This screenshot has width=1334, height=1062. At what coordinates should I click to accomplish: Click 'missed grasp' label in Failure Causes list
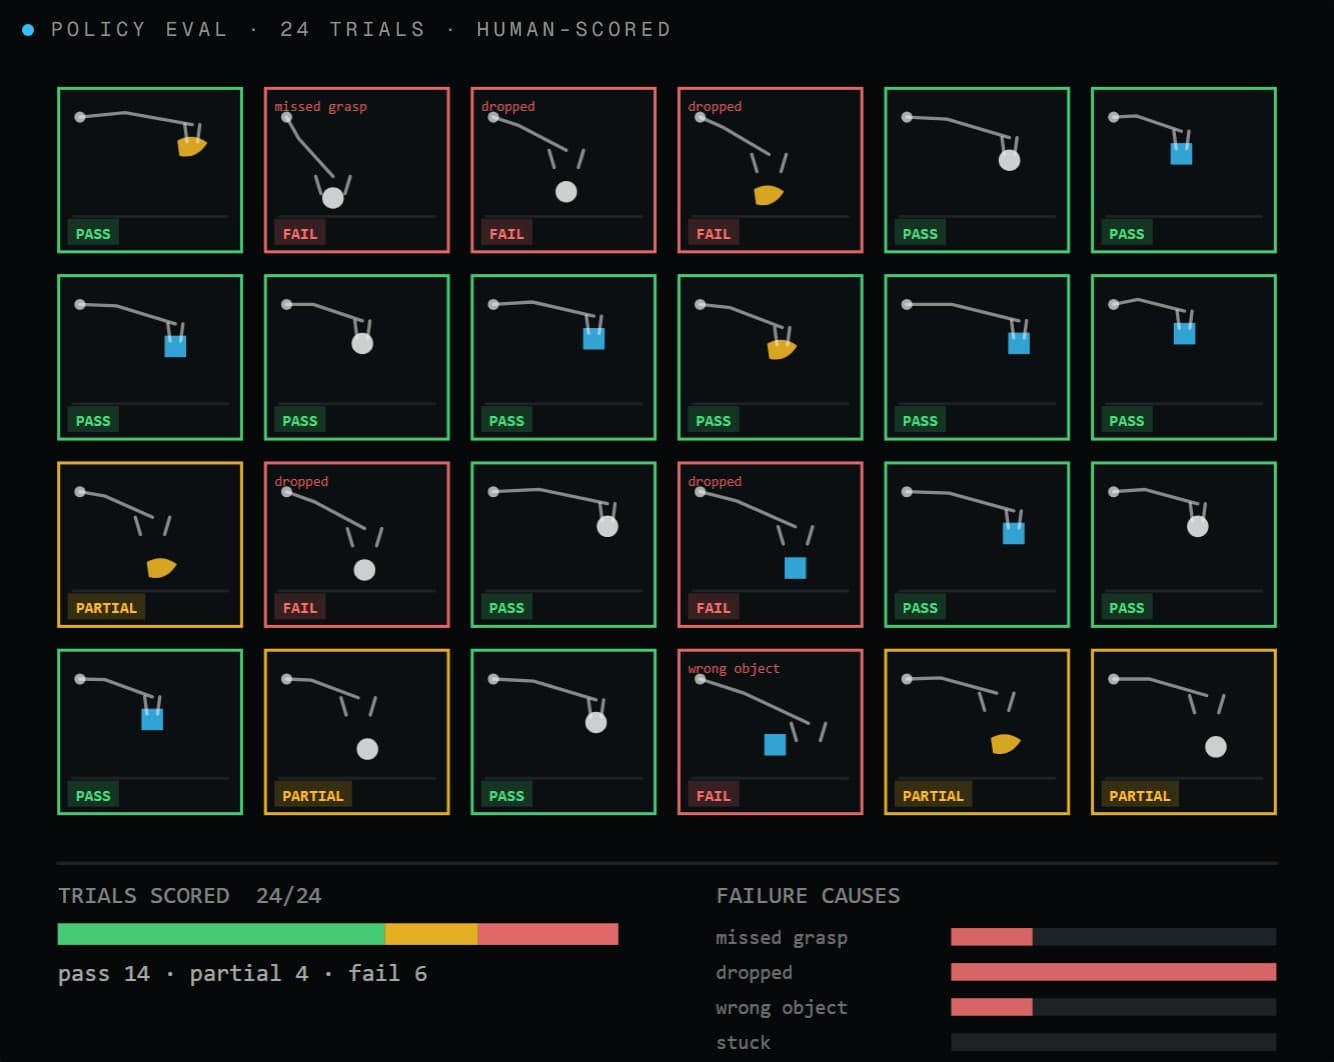[x=781, y=937]
